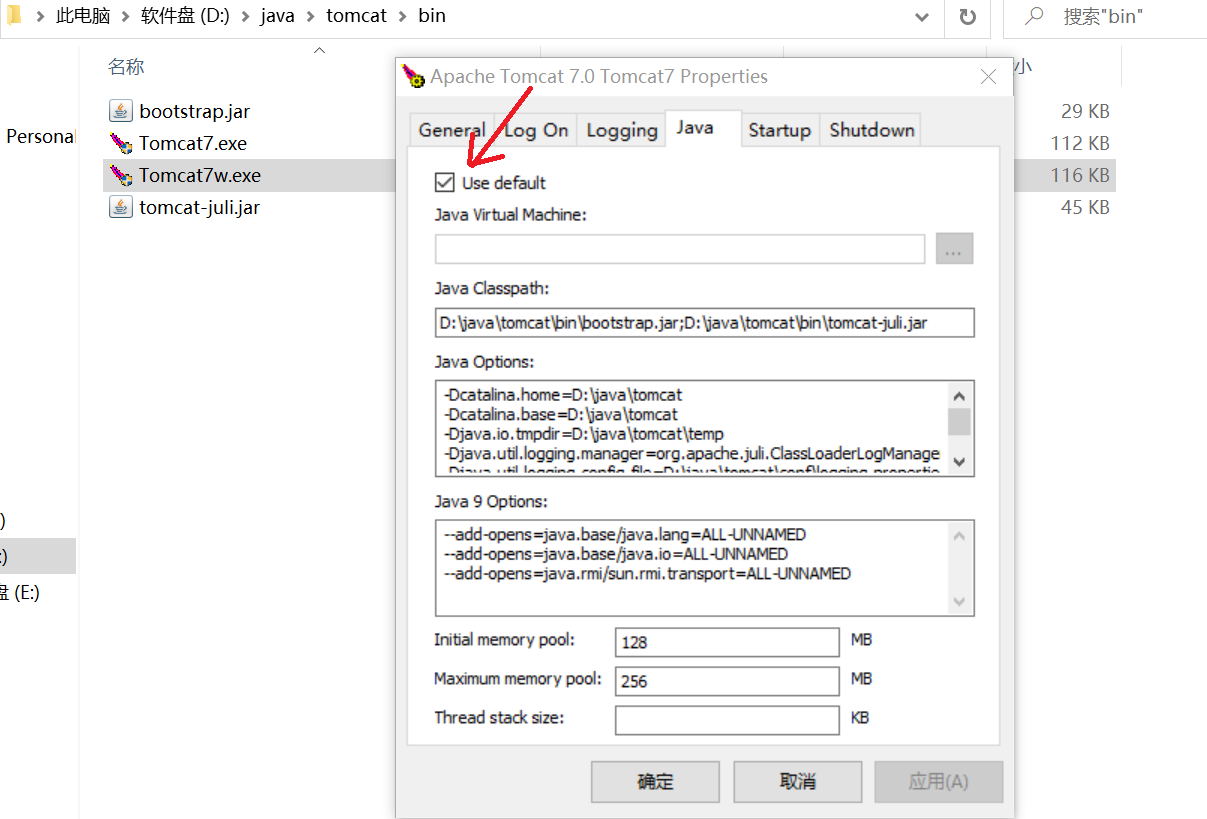
Task: Click the search magnifier icon
Action: [x=1035, y=16]
